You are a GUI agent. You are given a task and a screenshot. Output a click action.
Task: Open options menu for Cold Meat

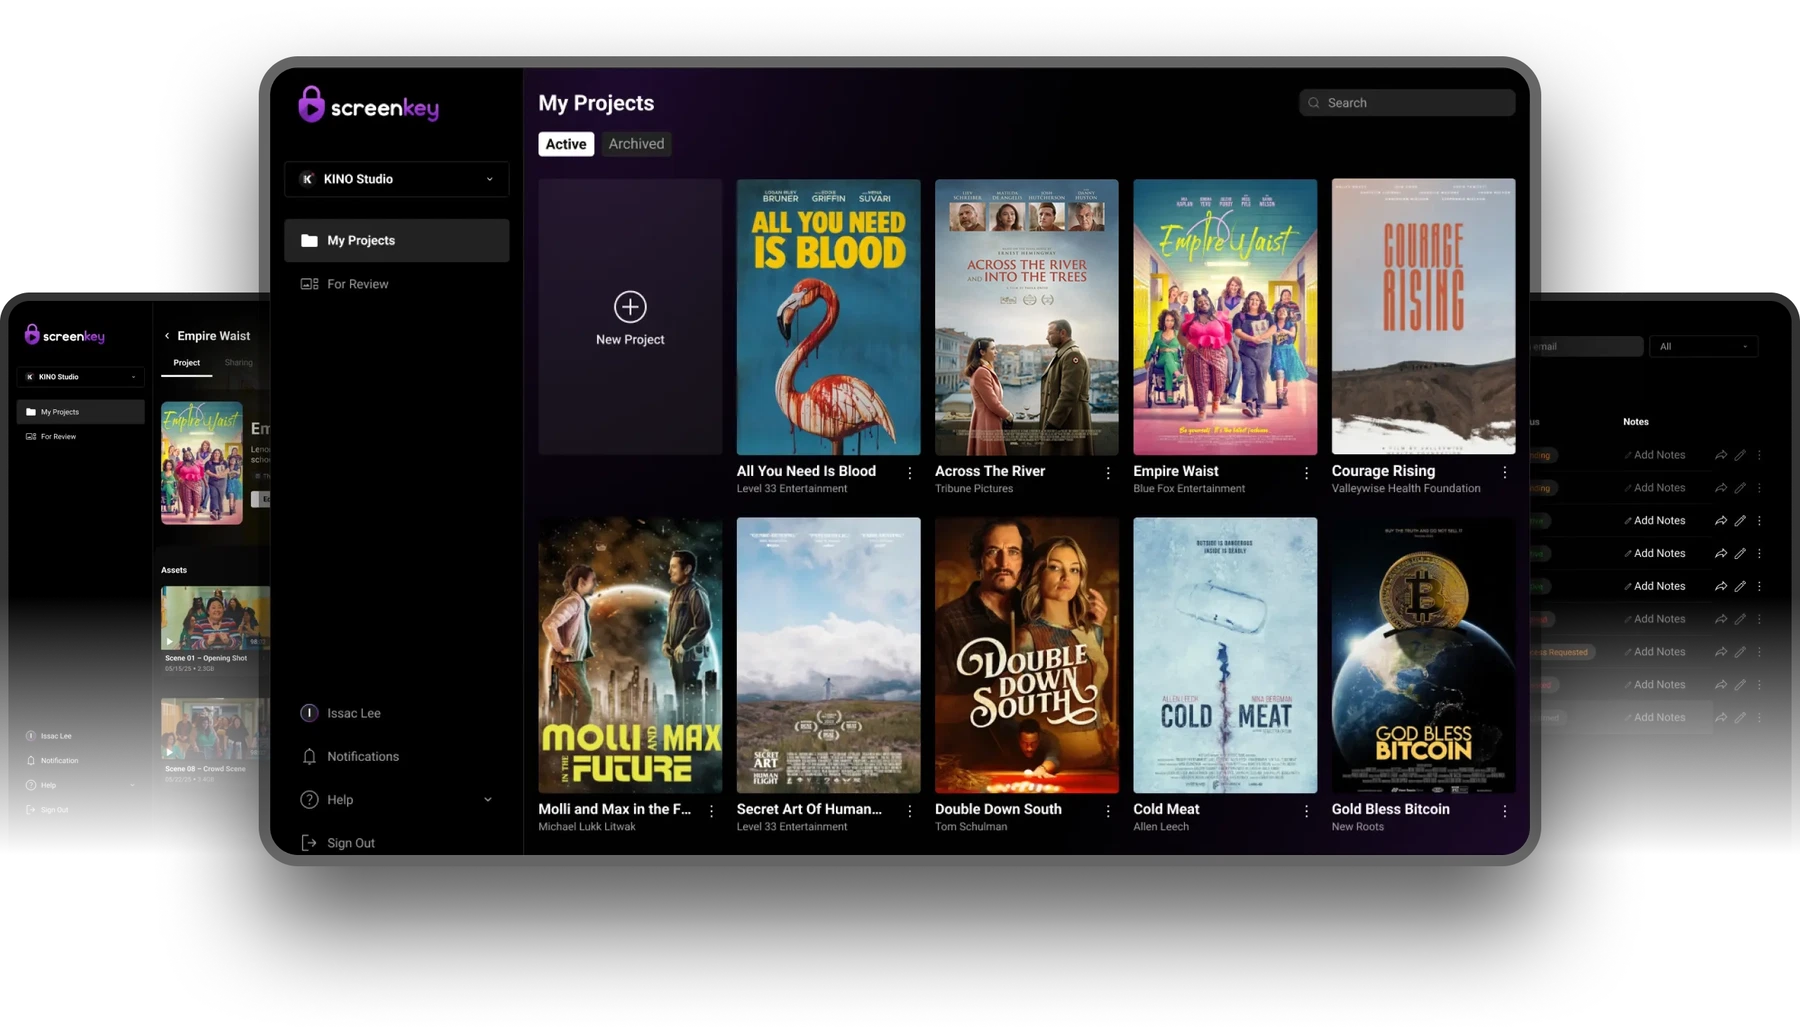[x=1305, y=811]
